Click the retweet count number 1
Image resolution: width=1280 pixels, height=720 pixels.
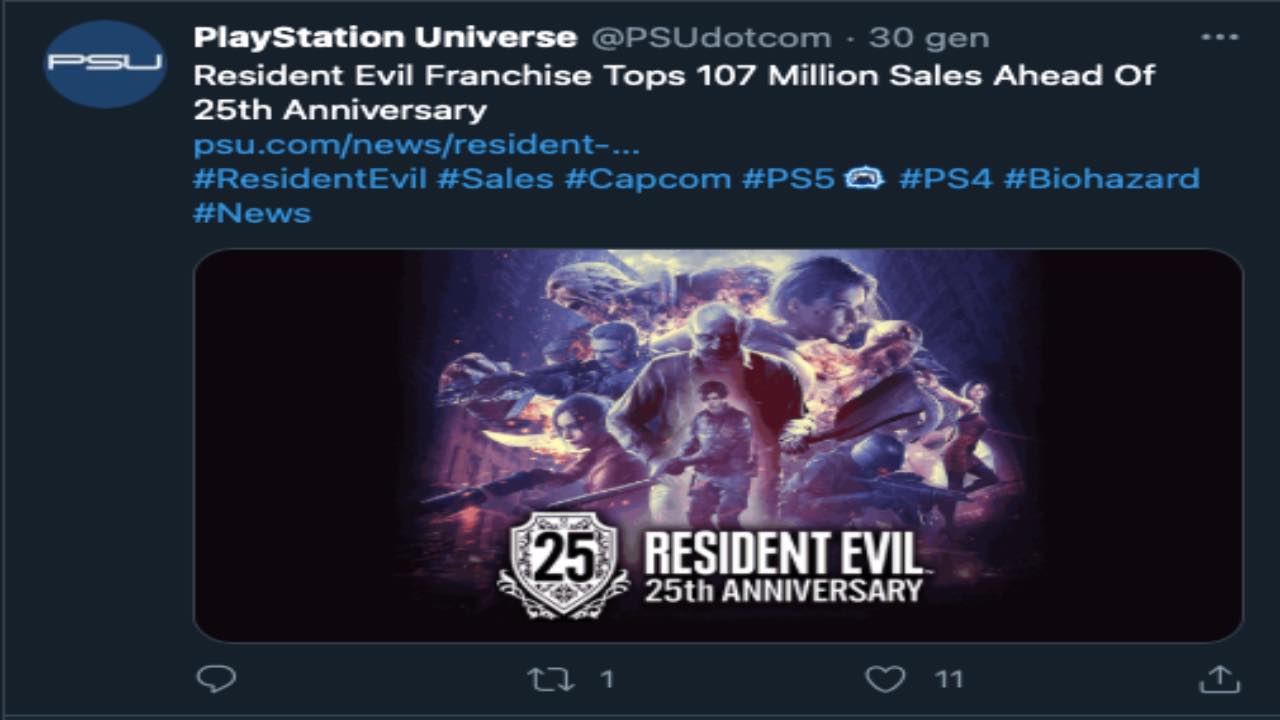[x=606, y=680]
